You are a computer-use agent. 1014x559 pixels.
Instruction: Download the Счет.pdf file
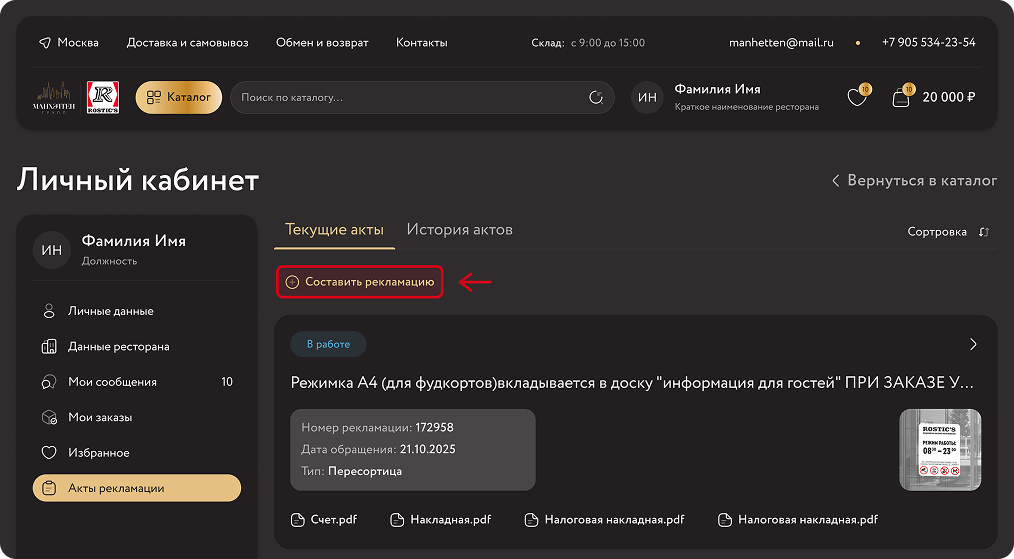tap(324, 520)
